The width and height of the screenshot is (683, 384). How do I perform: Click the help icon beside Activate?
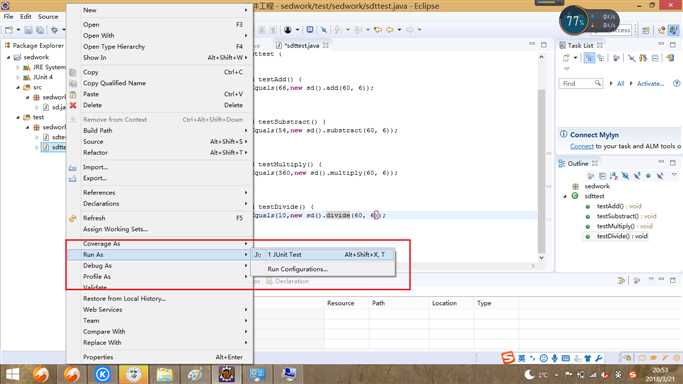(x=676, y=83)
